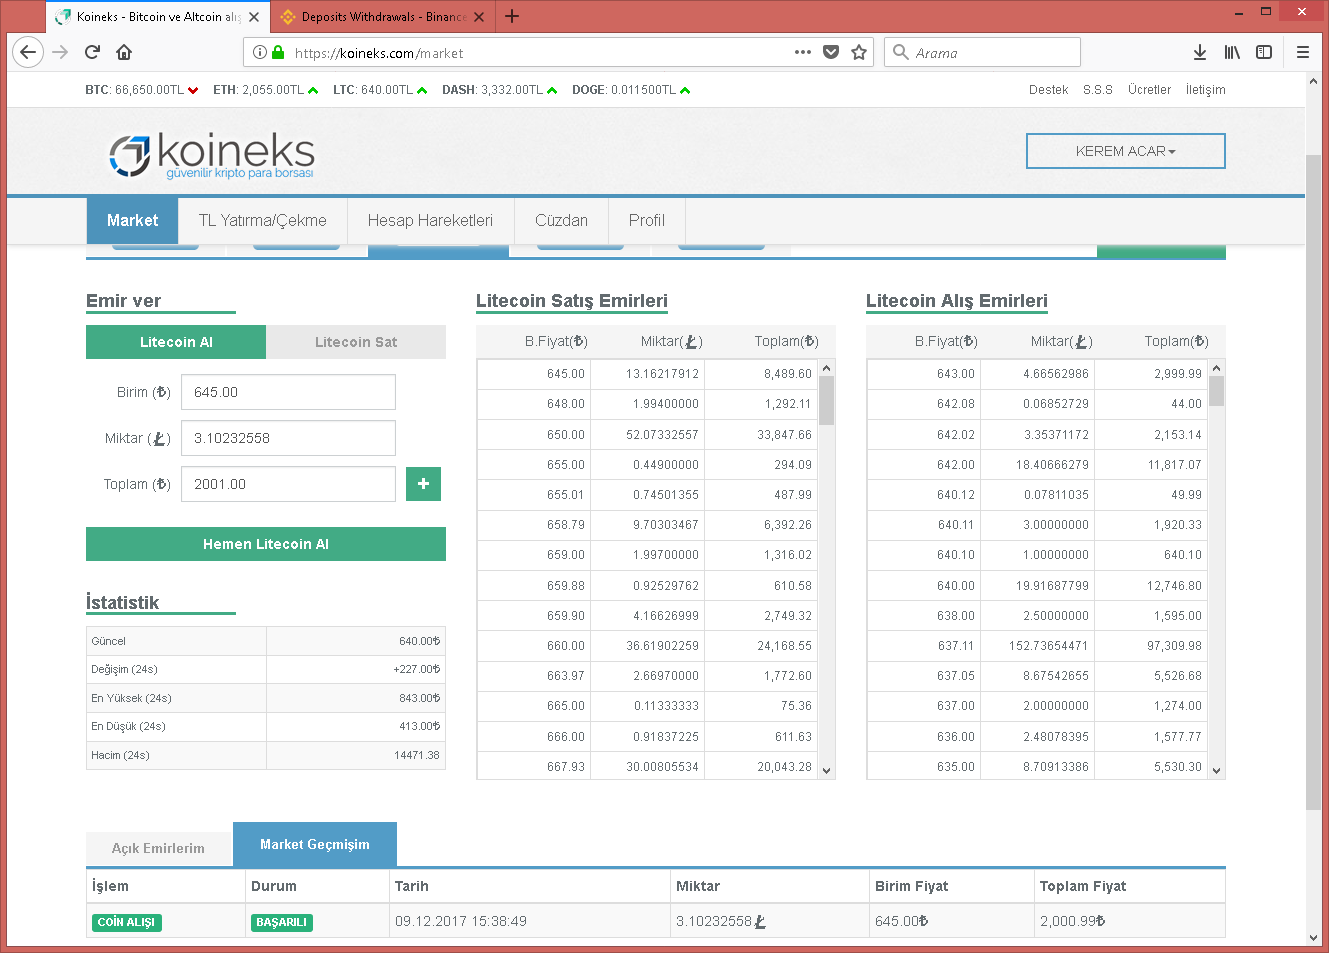
Task: Click search magnifier icon in Arama box
Action: coord(901,52)
